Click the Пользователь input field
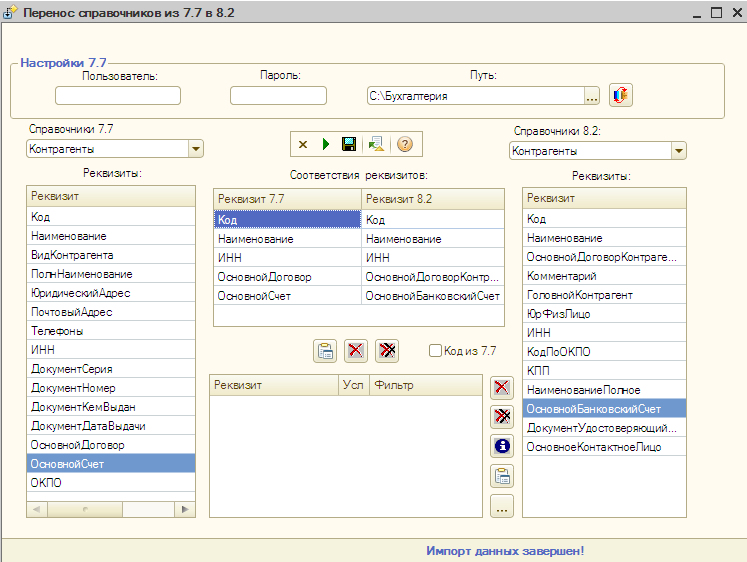Viewport: 747px width, 562px height. 118,95
